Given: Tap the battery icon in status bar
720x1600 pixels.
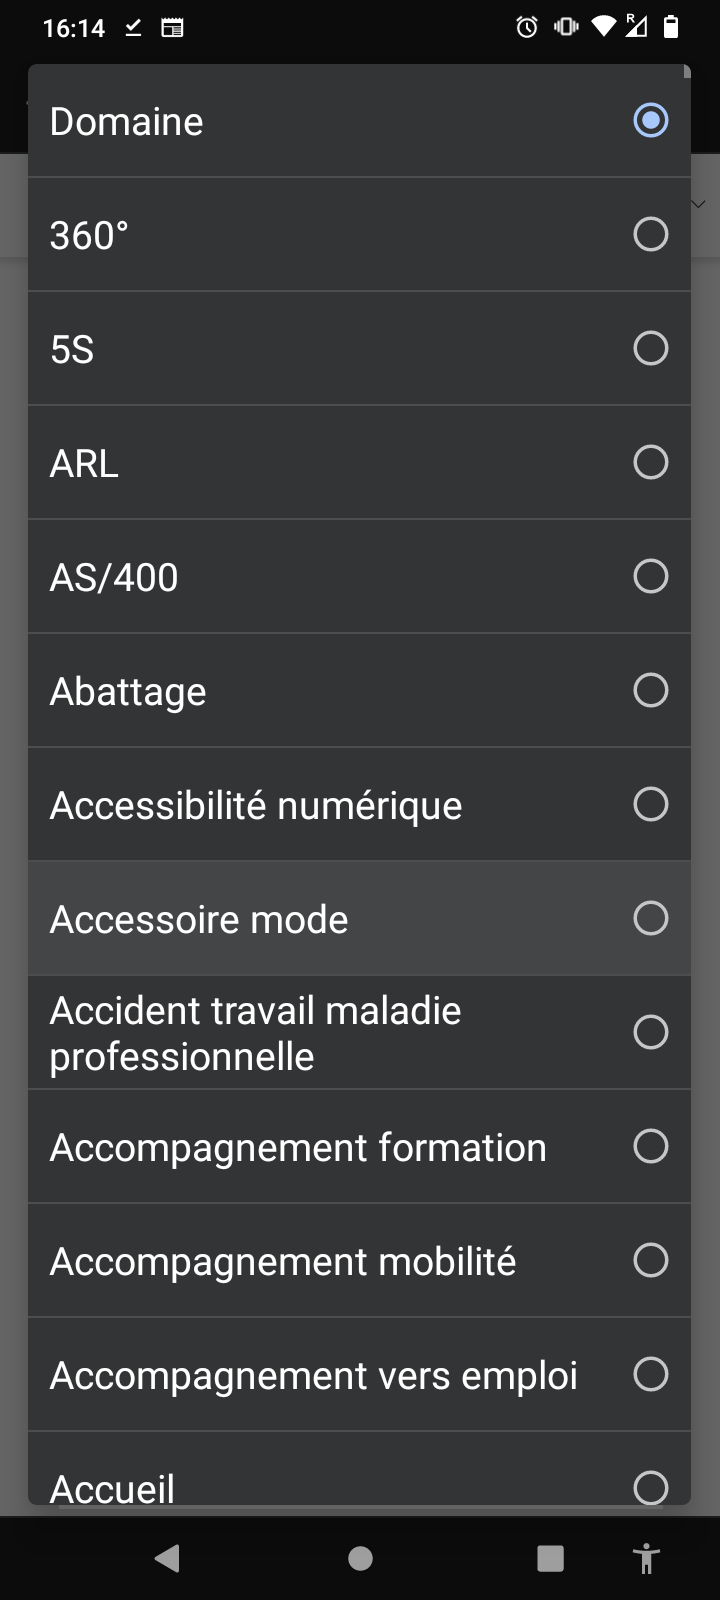Looking at the screenshot, I should [x=671, y=28].
